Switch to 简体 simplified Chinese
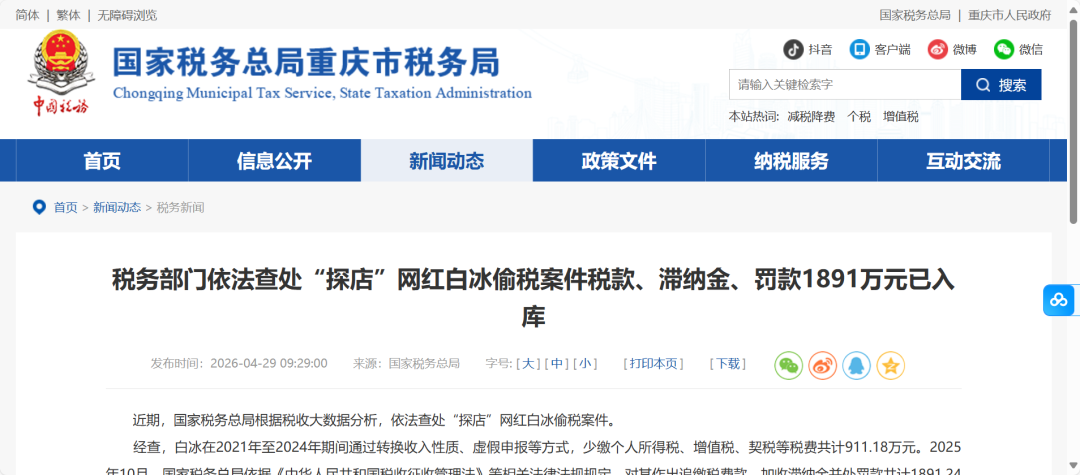Screen dimensions: 1080x475 click(x=28, y=15)
